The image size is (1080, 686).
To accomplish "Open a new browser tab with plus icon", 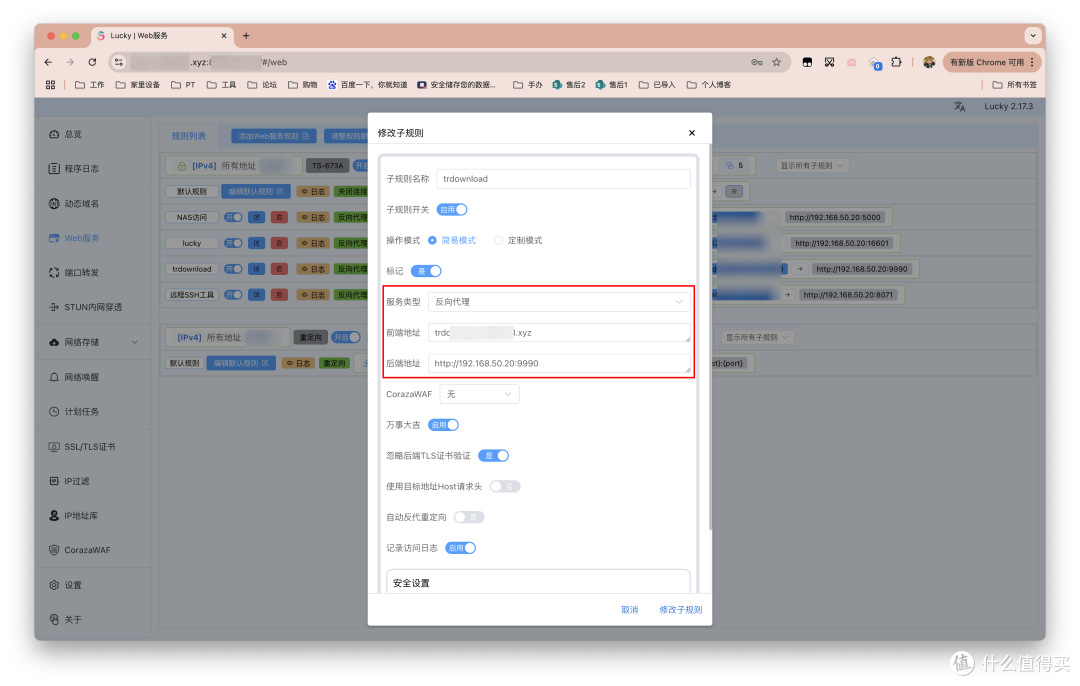I will [x=246, y=36].
